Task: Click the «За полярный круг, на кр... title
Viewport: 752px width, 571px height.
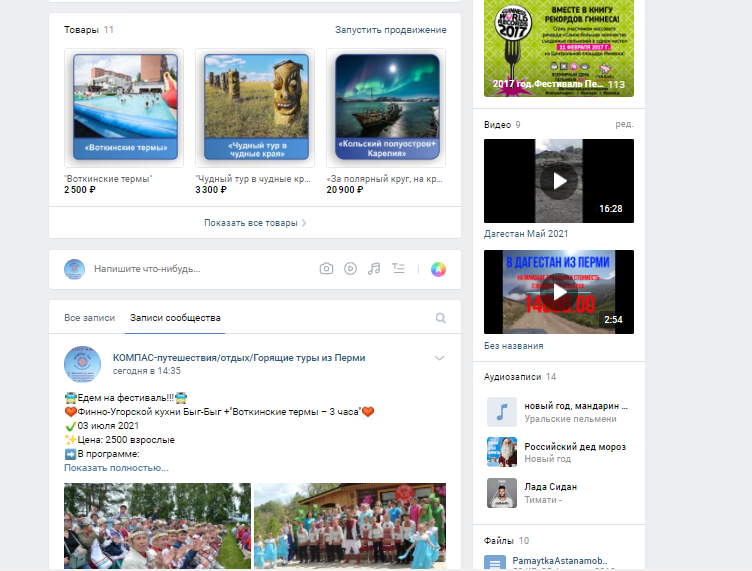Action: tap(384, 179)
